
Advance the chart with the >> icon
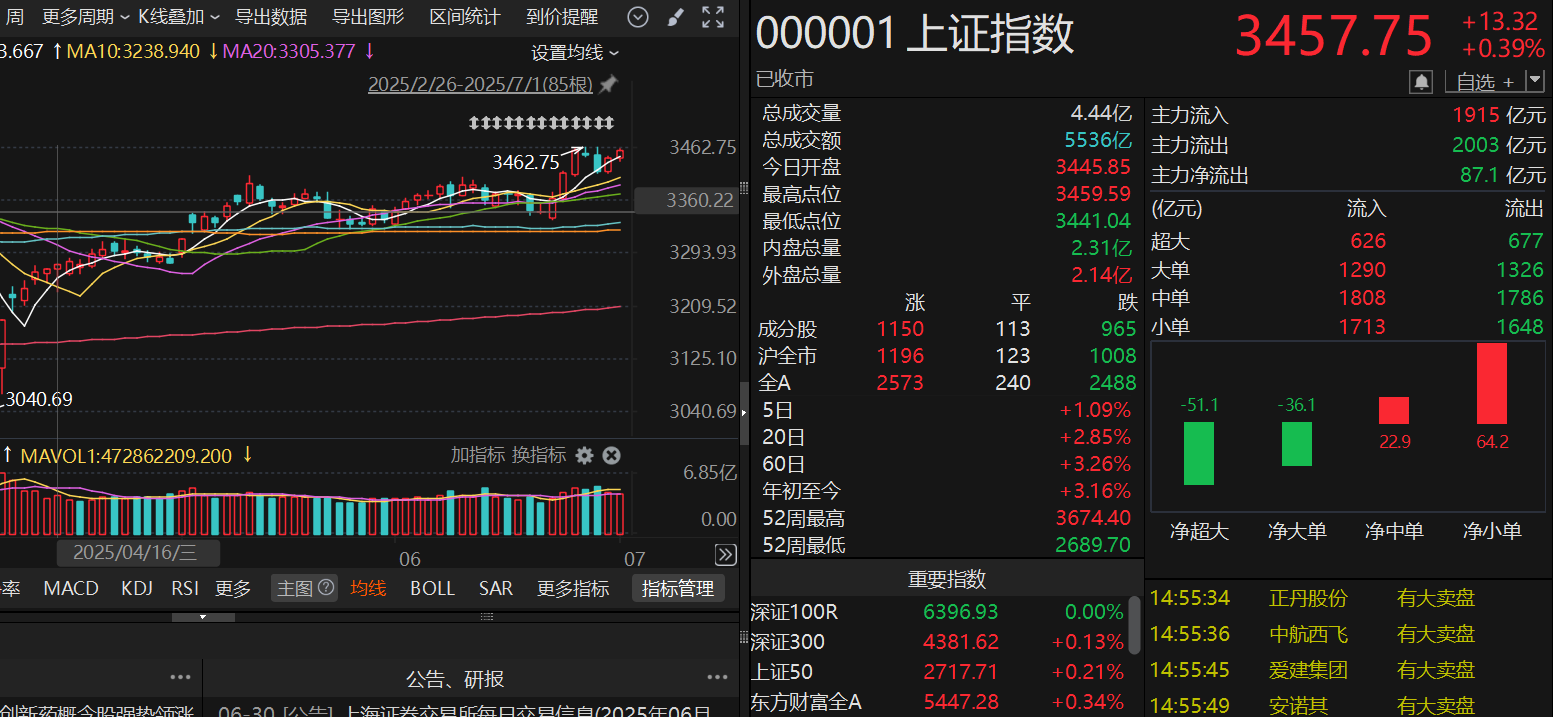coord(725,555)
